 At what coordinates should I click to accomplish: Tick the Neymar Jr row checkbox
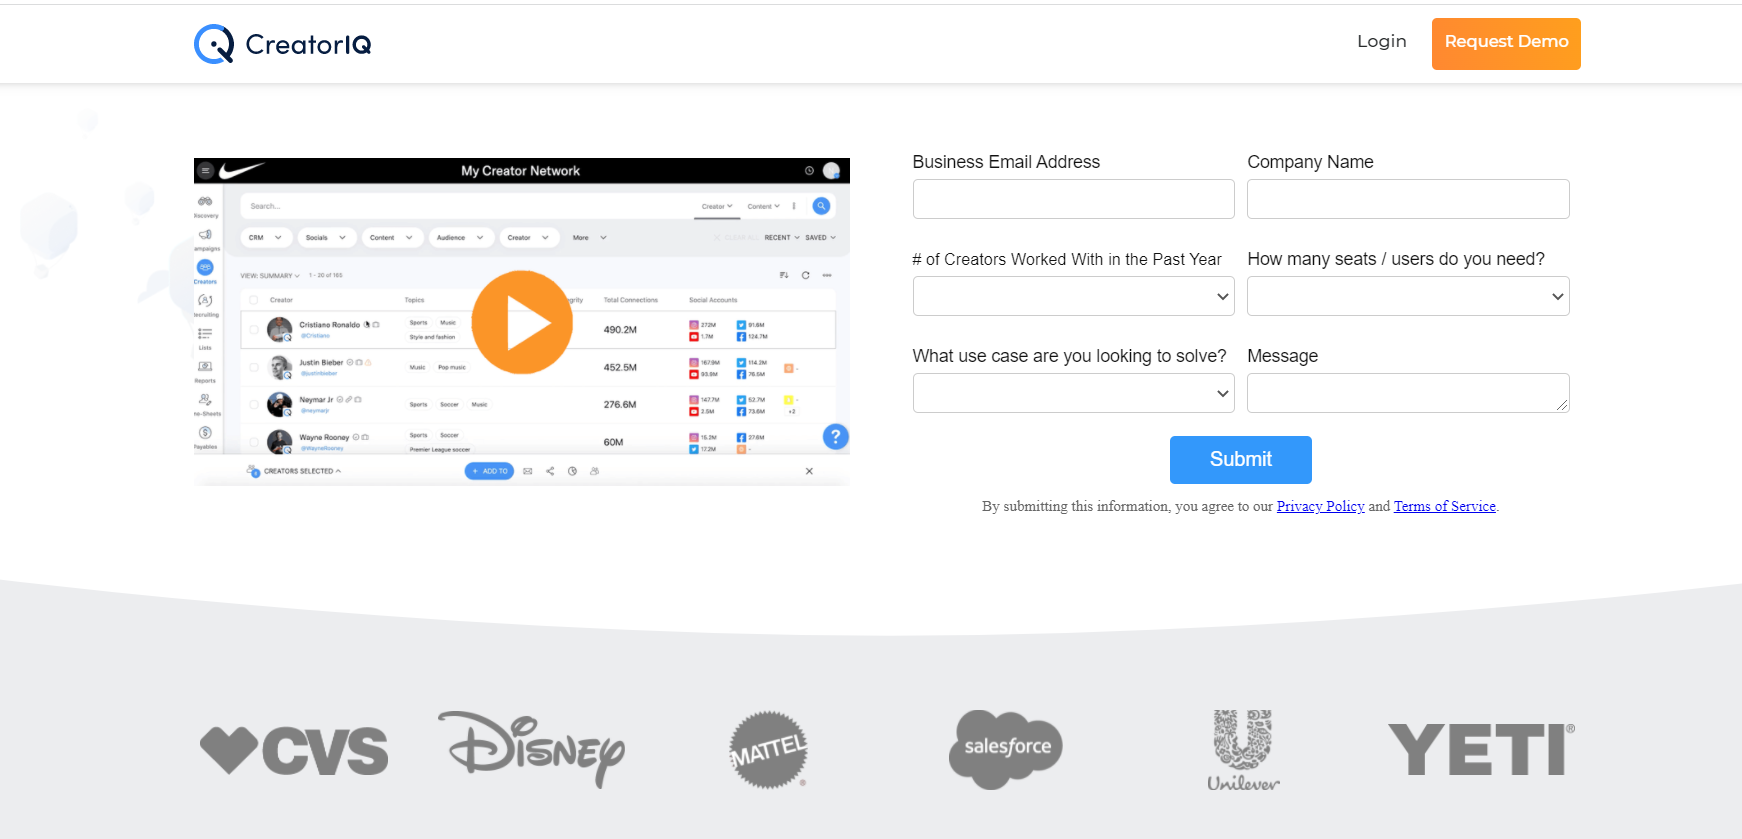(x=254, y=404)
